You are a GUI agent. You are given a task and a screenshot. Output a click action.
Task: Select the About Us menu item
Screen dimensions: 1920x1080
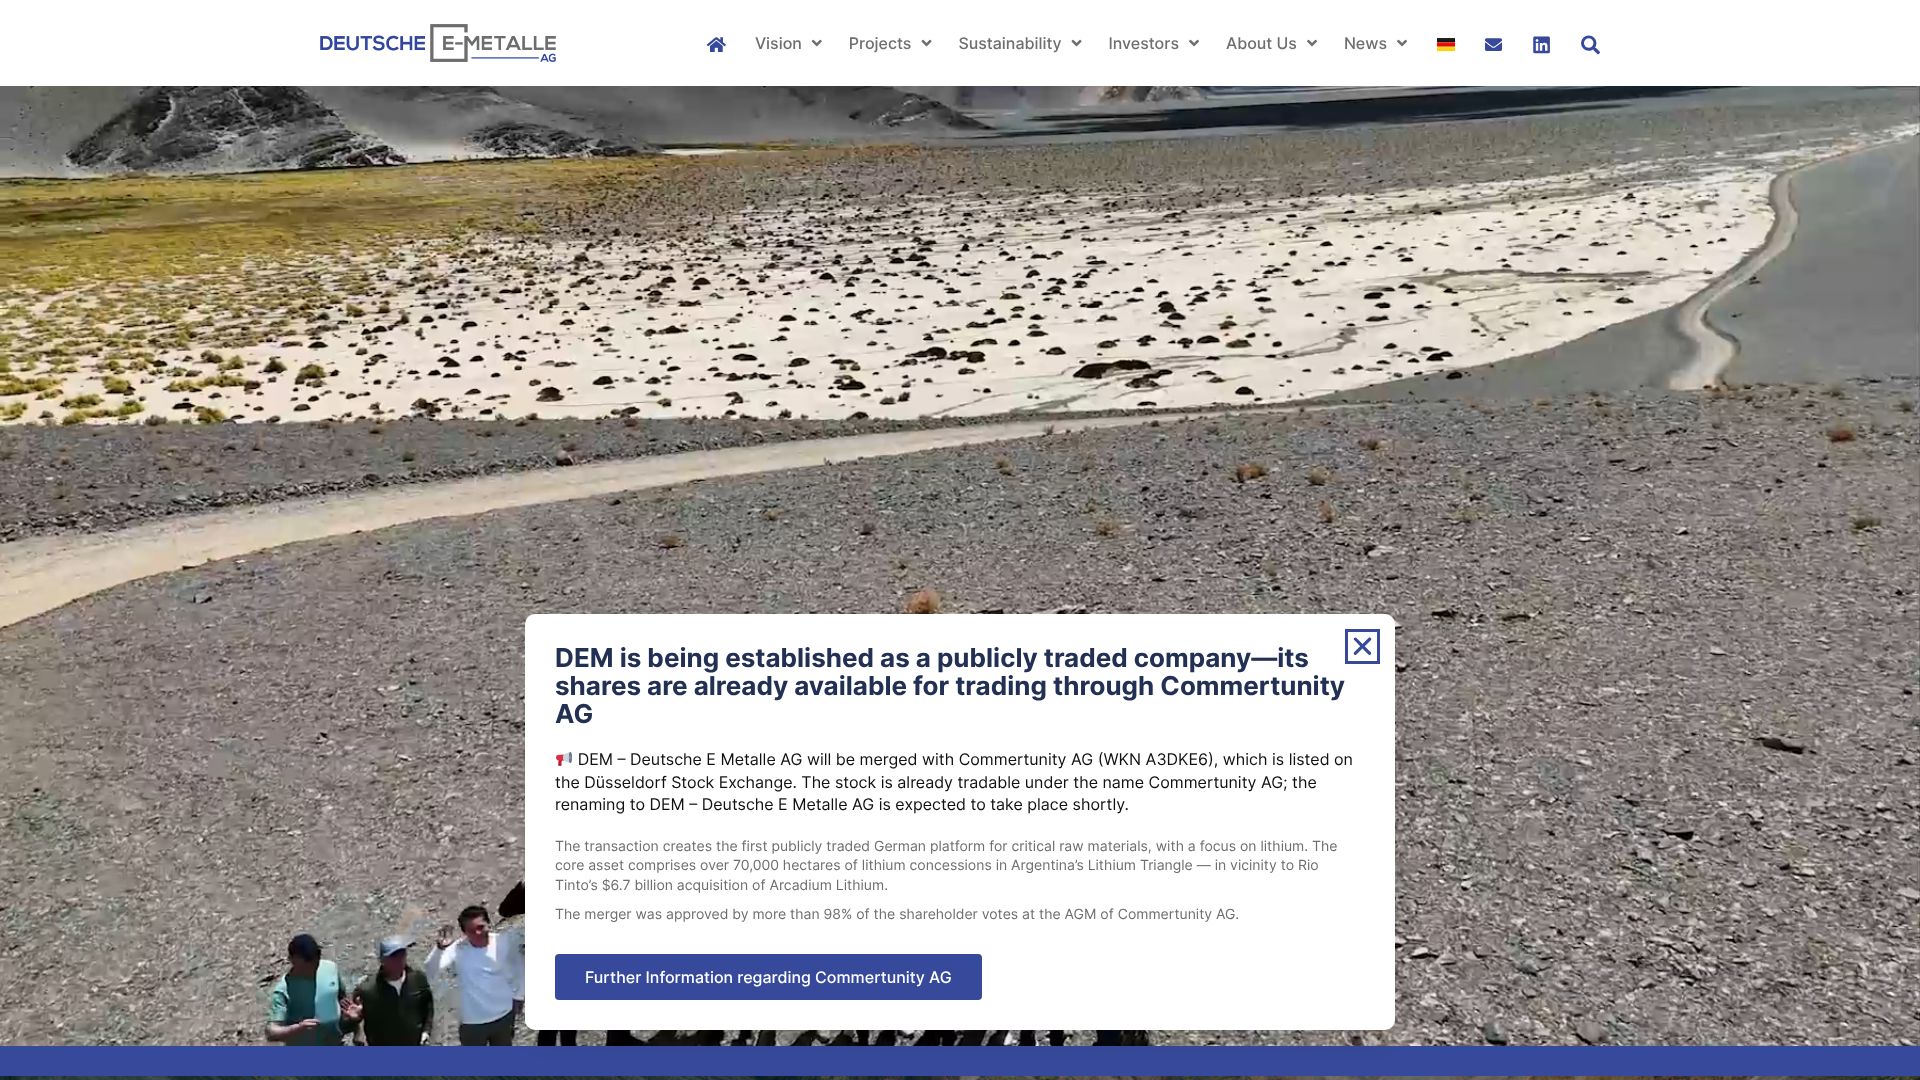1260,43
